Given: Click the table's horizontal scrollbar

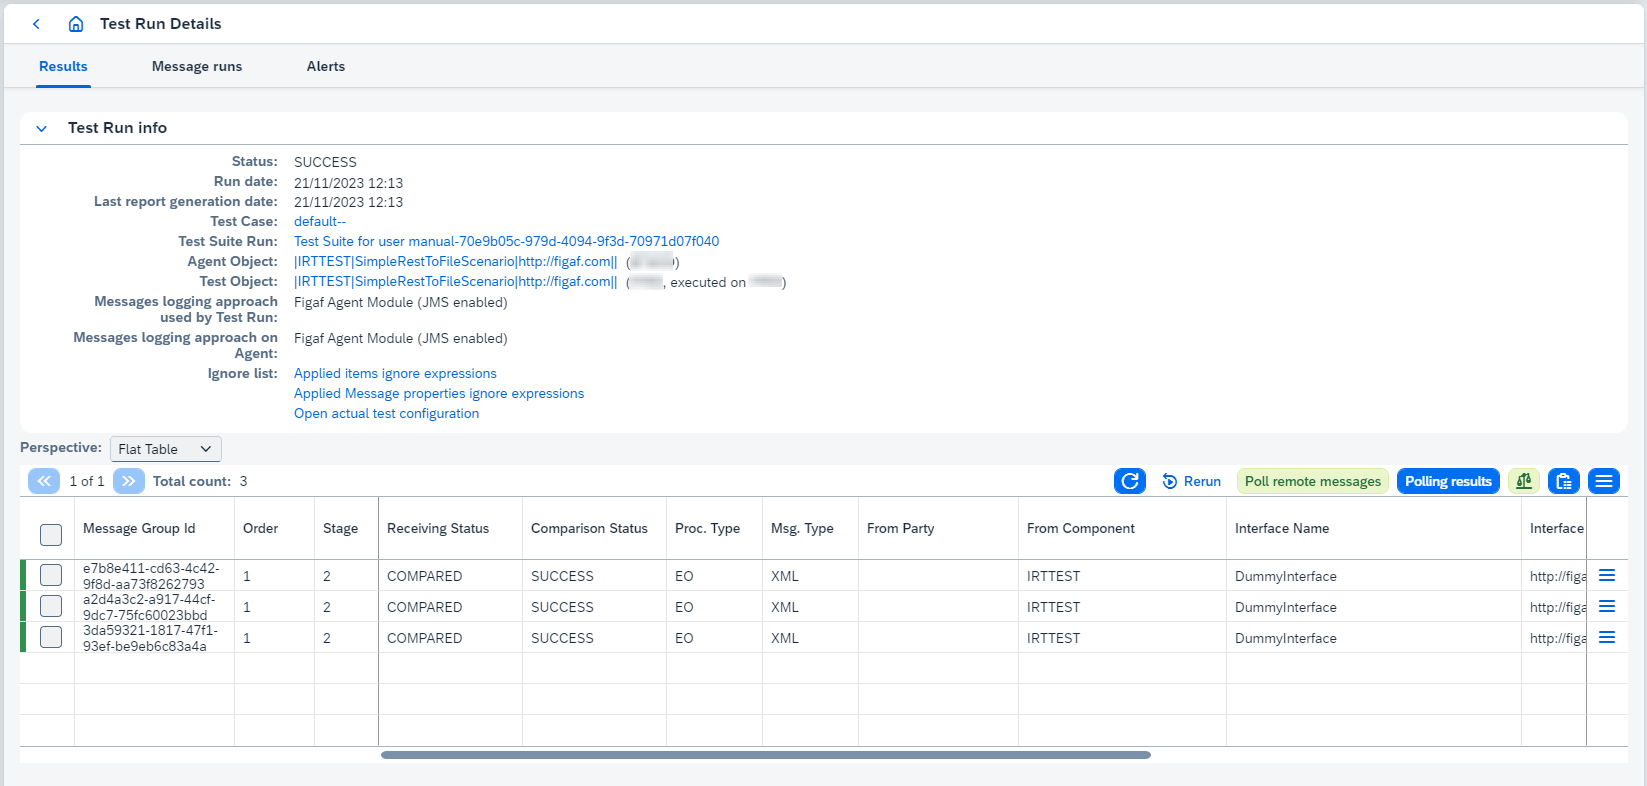Looking at the screenshot, I should (766, 755).
